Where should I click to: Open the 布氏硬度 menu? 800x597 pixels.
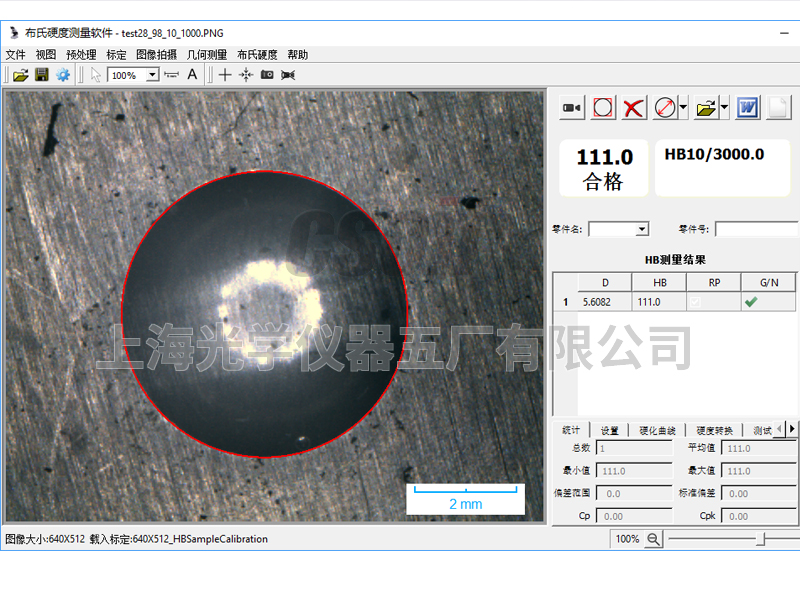[x=257, y=55]
